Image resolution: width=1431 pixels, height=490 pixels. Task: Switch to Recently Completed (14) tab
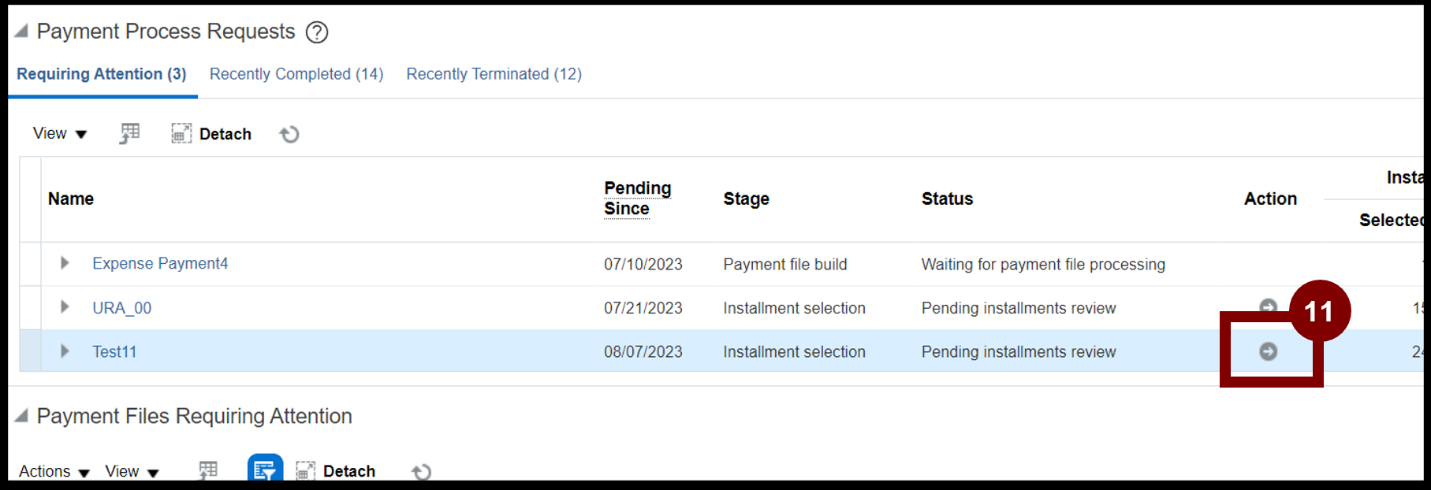pyautogui.click(x=296, y=74)
